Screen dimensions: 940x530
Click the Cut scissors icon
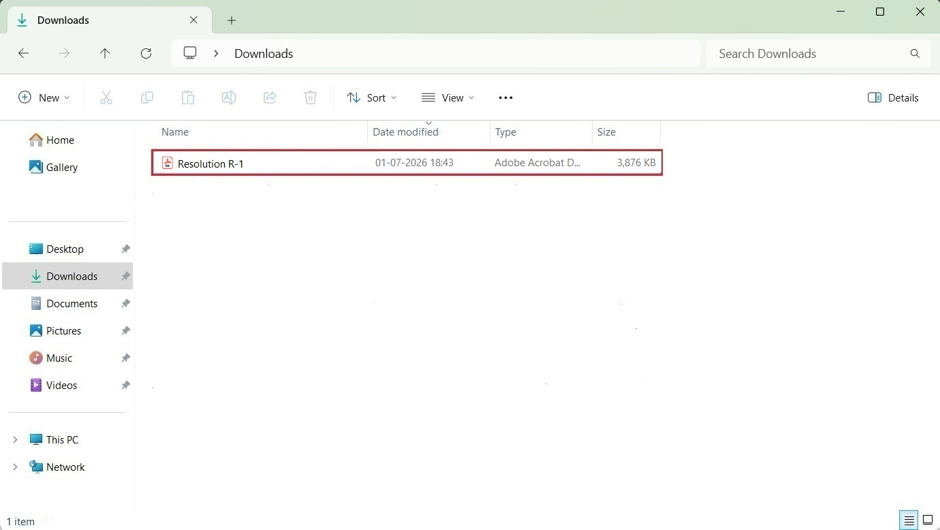[x=106, y=98]
